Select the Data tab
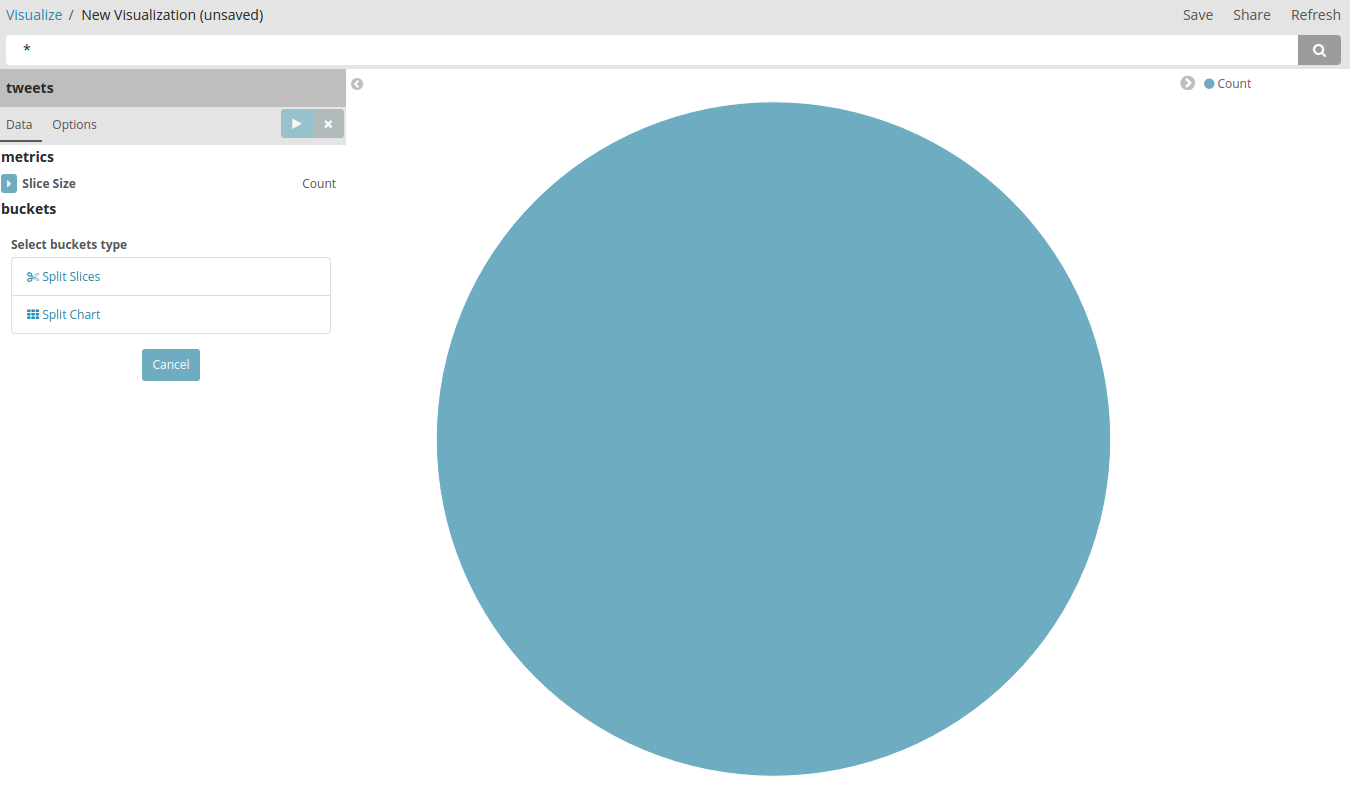Image resolution: width=1350 pixels, height=791 pixels. click(x=19, y=125)
